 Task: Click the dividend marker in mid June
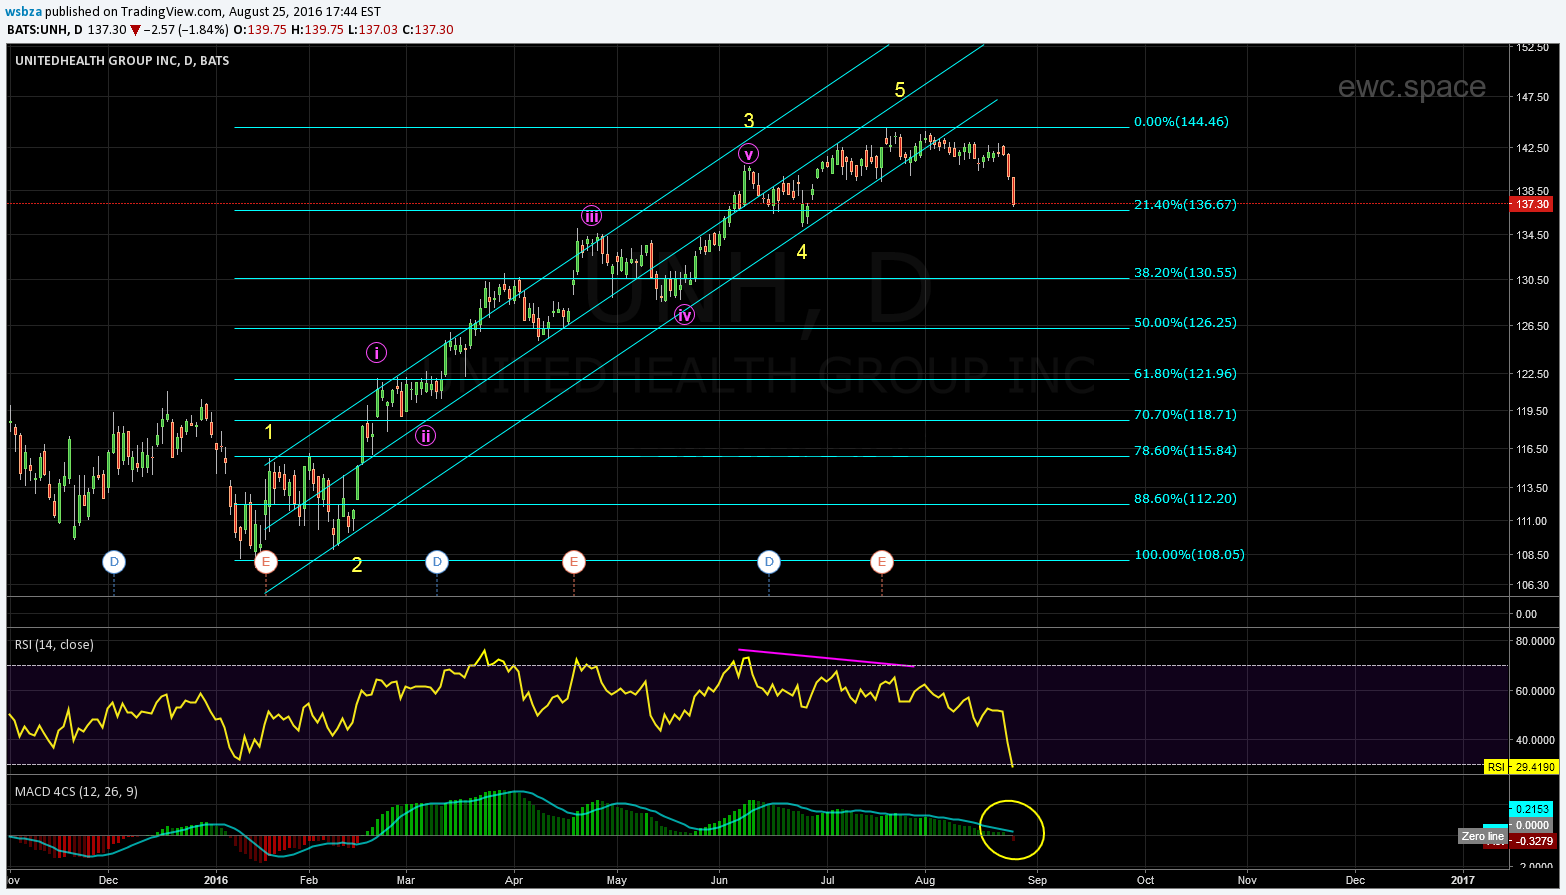pyautogui.click(x=768, y=562)
